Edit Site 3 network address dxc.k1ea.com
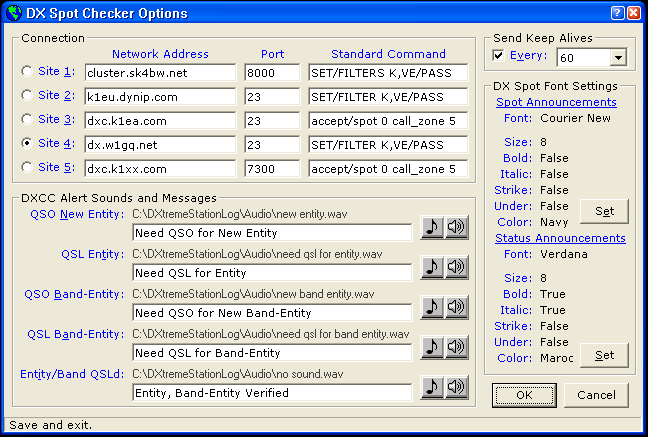This screenshot has width=648, height=437. pyautogui.click(x=160, y=121)
